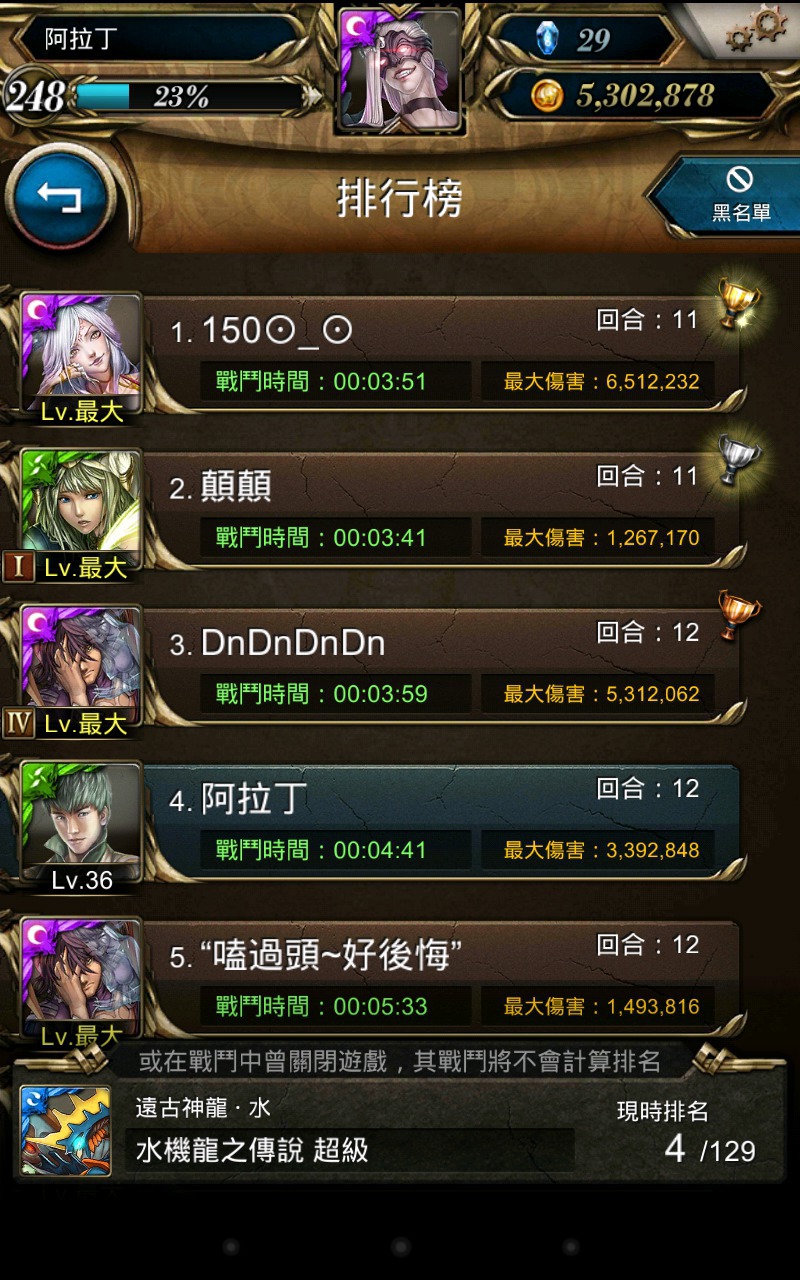Tap the blue diamond gem icon
800x1280 pixels.
click(548, 39)
